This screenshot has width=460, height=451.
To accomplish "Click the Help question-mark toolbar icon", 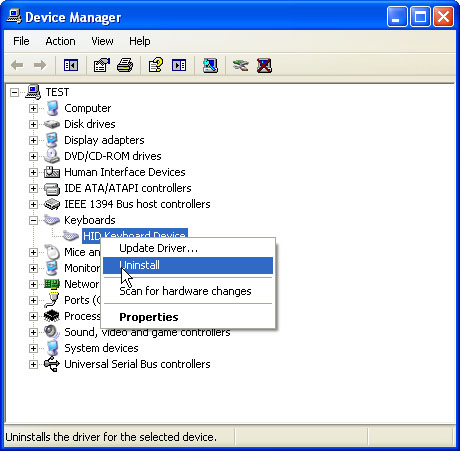I will point(156,65).
